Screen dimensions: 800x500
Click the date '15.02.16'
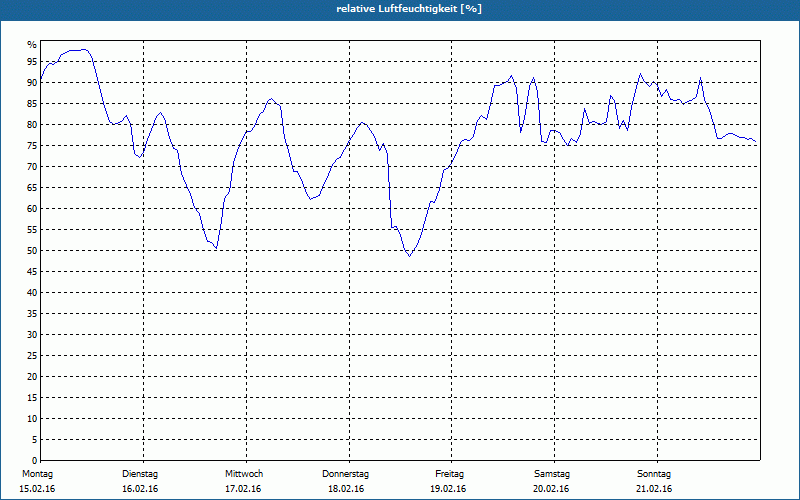(x=37, y=489)
